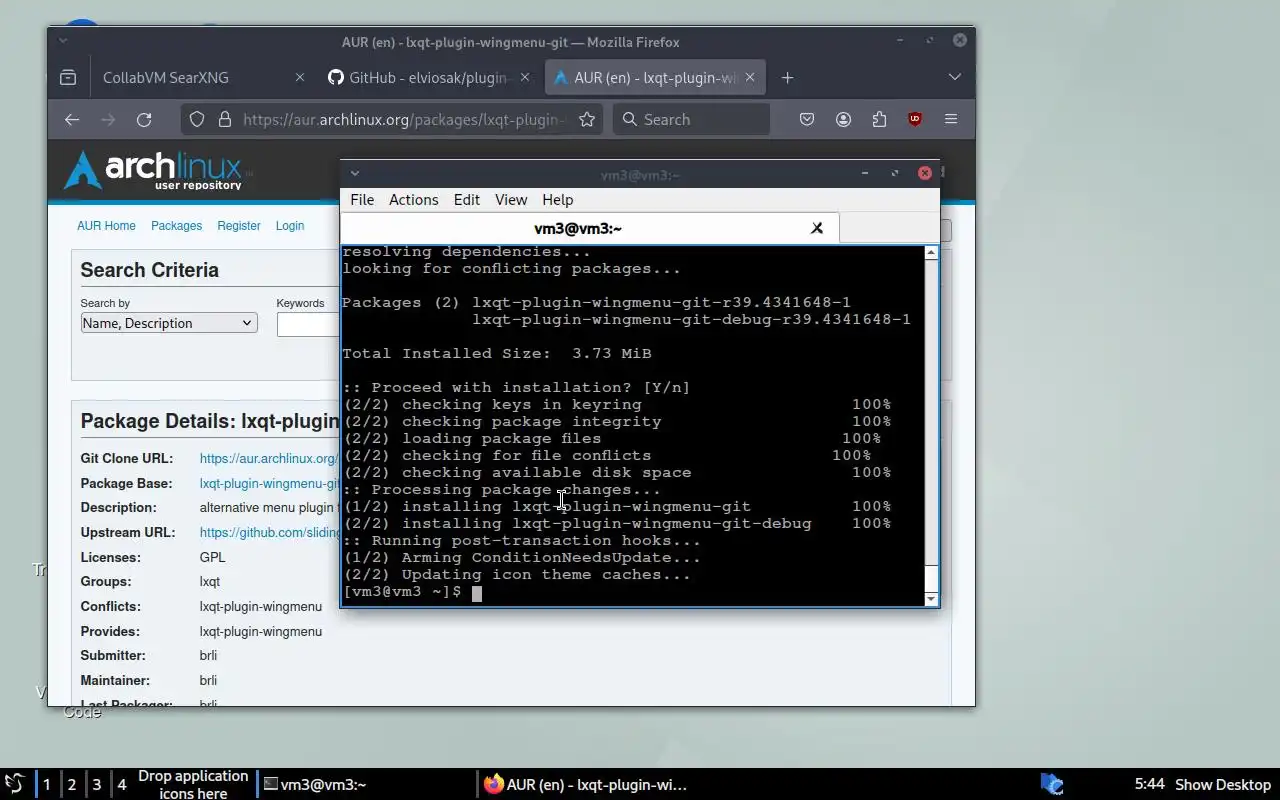Click Firefox forward arrow button

108,119
